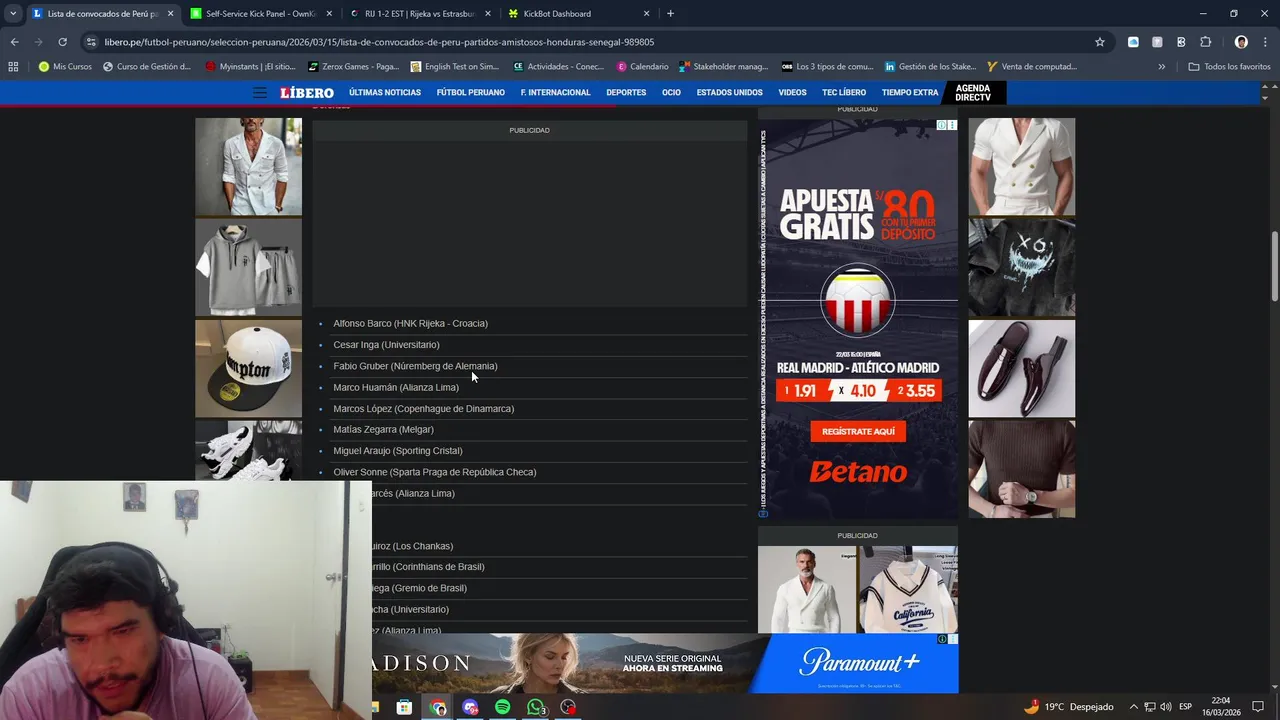Open the Mis Cursos bookmark
Image resolution: width=1280 pixels, height=720 pixels.
click(65, 67)
